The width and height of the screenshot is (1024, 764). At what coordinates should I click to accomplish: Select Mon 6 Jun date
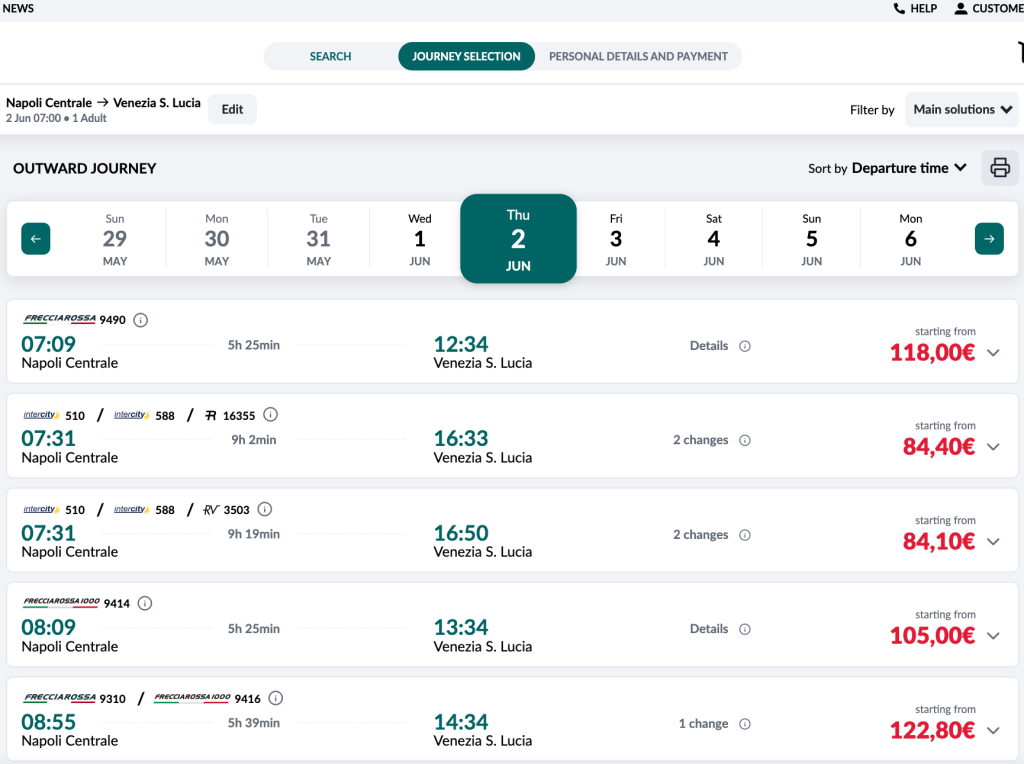[x=911, y=239]
